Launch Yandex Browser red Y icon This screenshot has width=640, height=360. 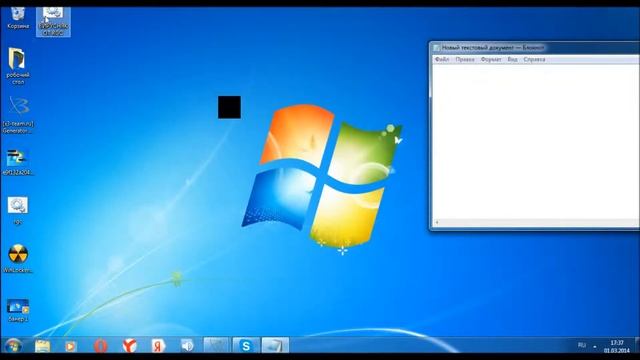130,346
